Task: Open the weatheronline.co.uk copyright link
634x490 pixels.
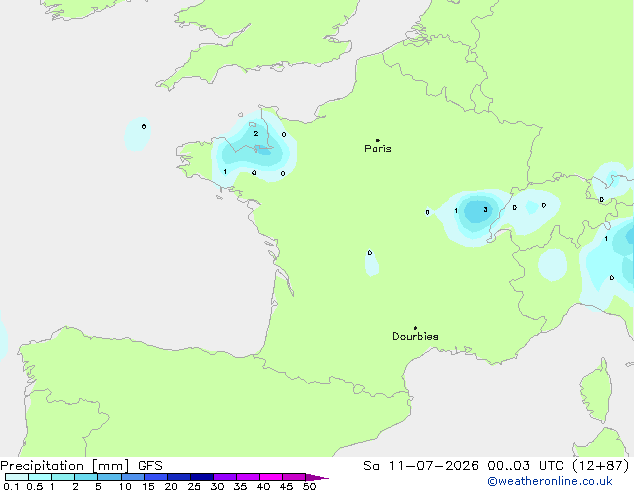Action: pos(550,481)
